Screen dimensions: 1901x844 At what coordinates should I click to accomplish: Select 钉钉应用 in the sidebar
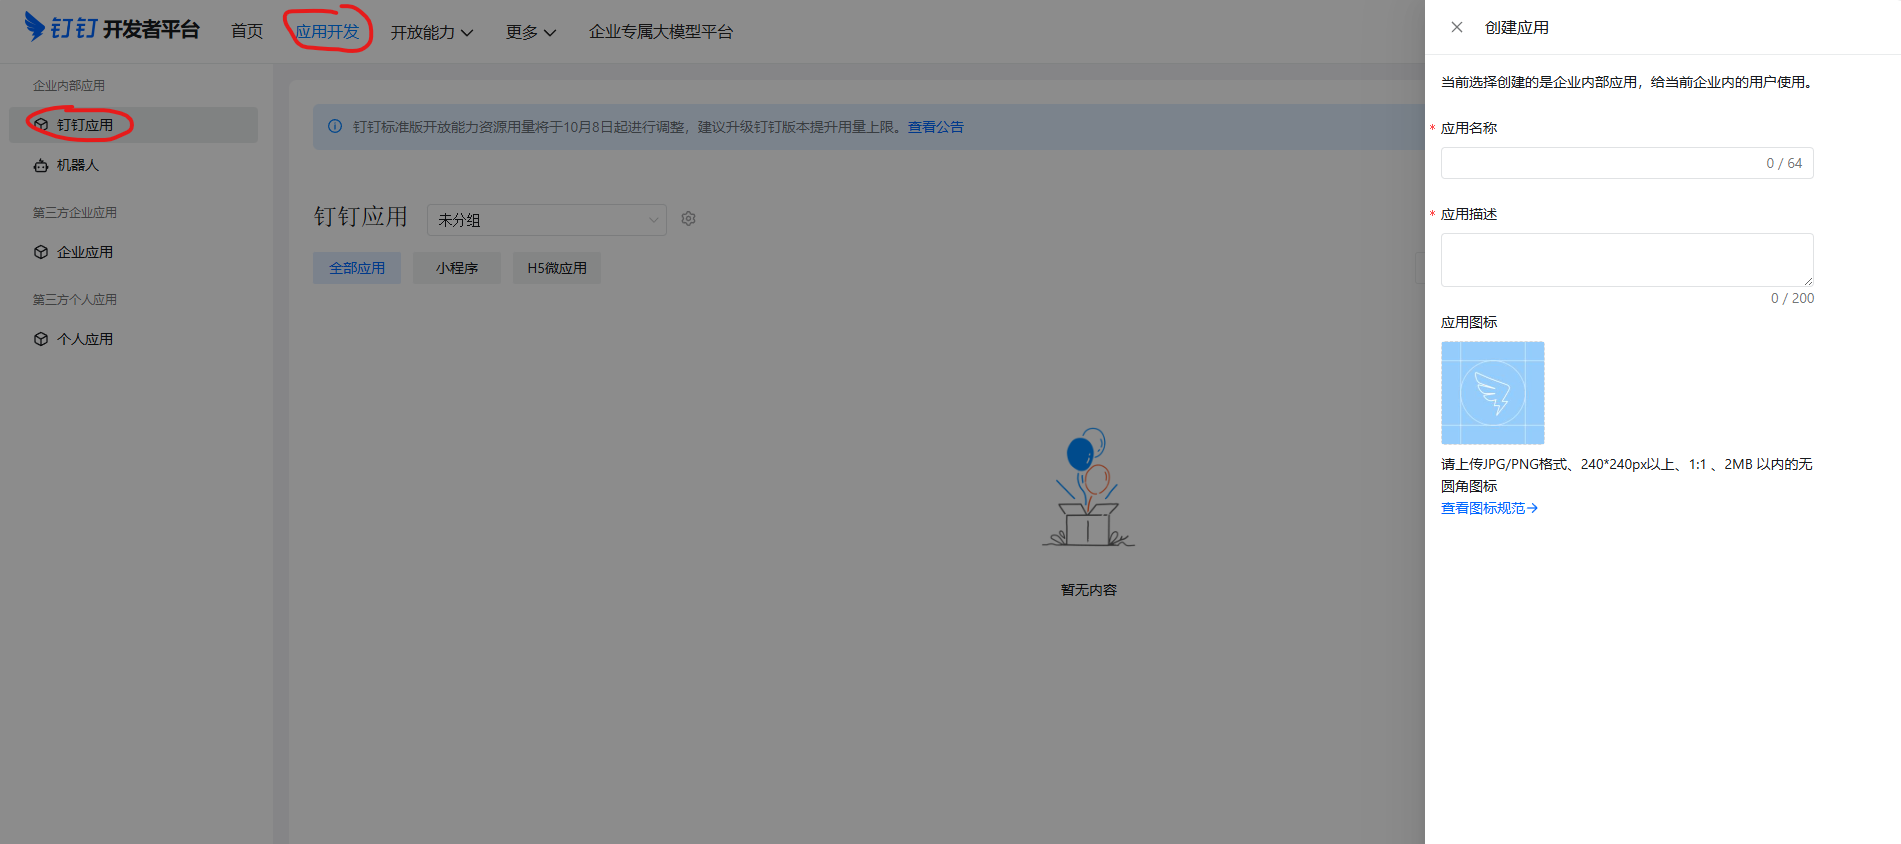point(134,125)
